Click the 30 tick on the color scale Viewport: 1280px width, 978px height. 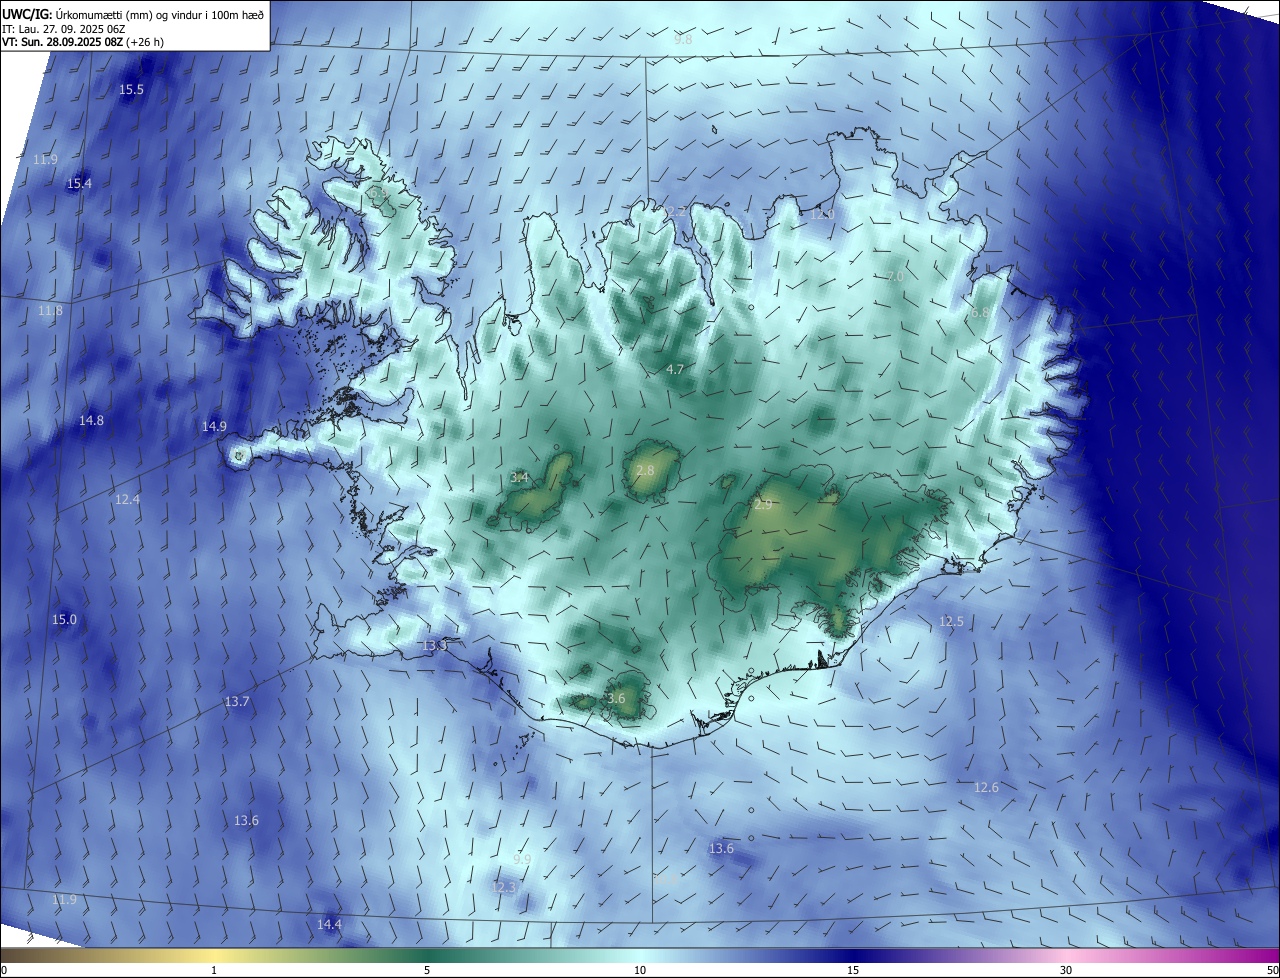(1066, 970)
